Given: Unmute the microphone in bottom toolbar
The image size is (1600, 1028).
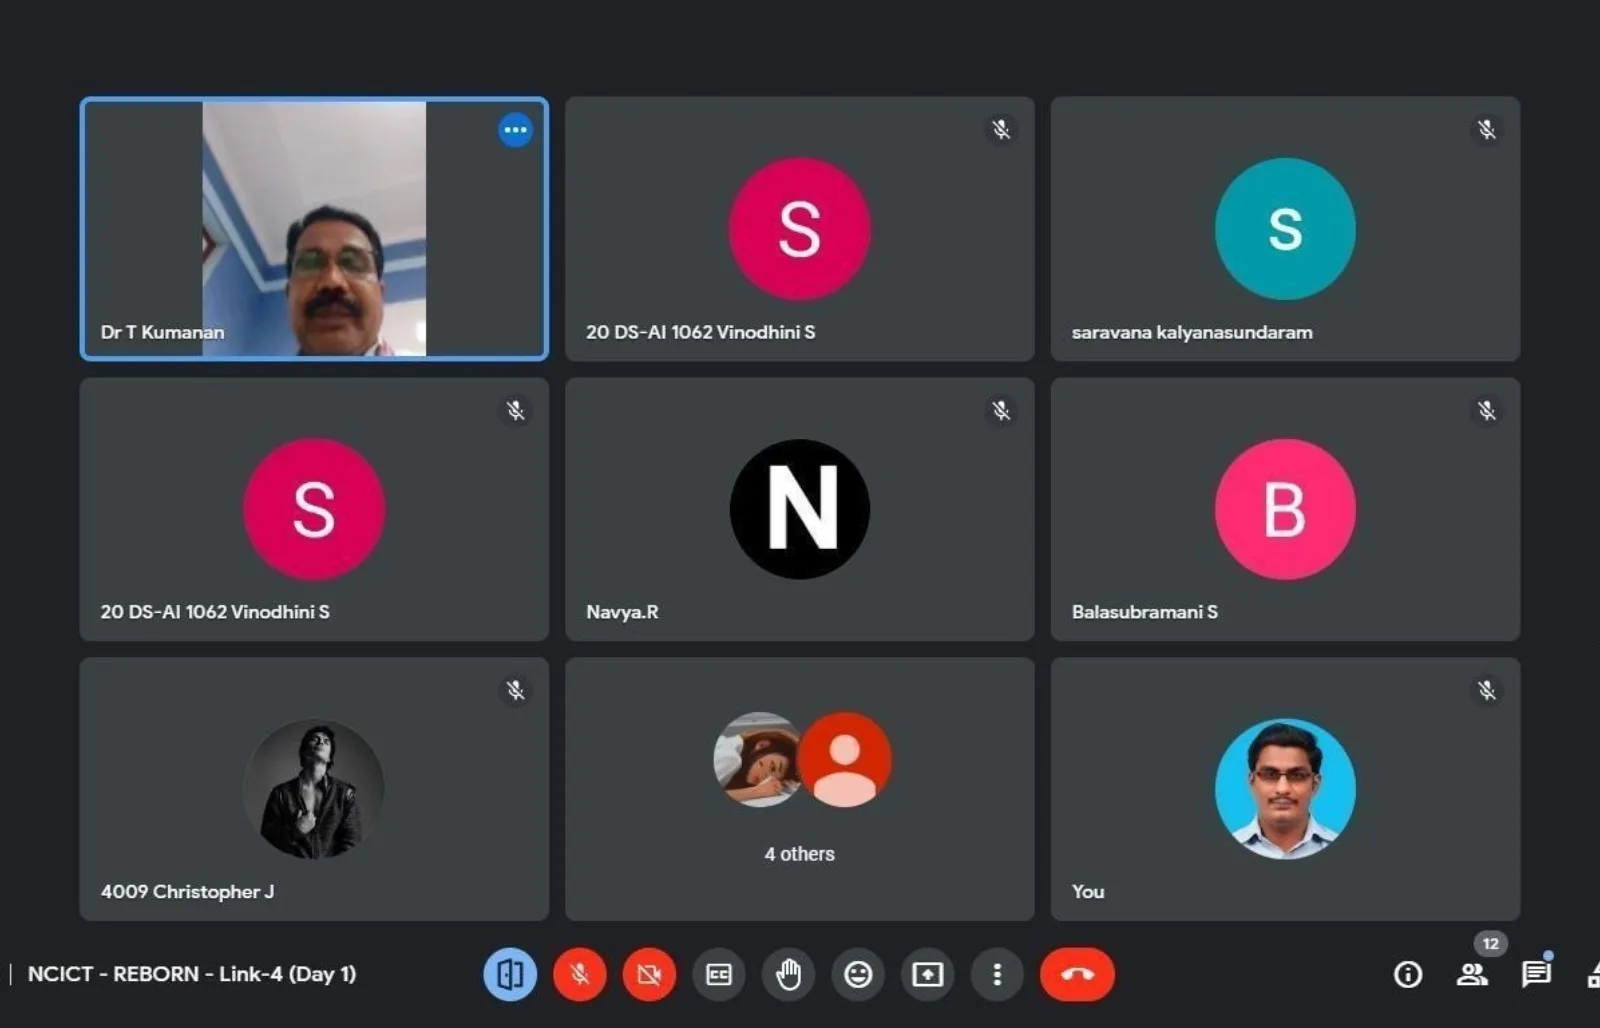Looking at the screenshot, I should pyautogui.click(x=580, y=974).
